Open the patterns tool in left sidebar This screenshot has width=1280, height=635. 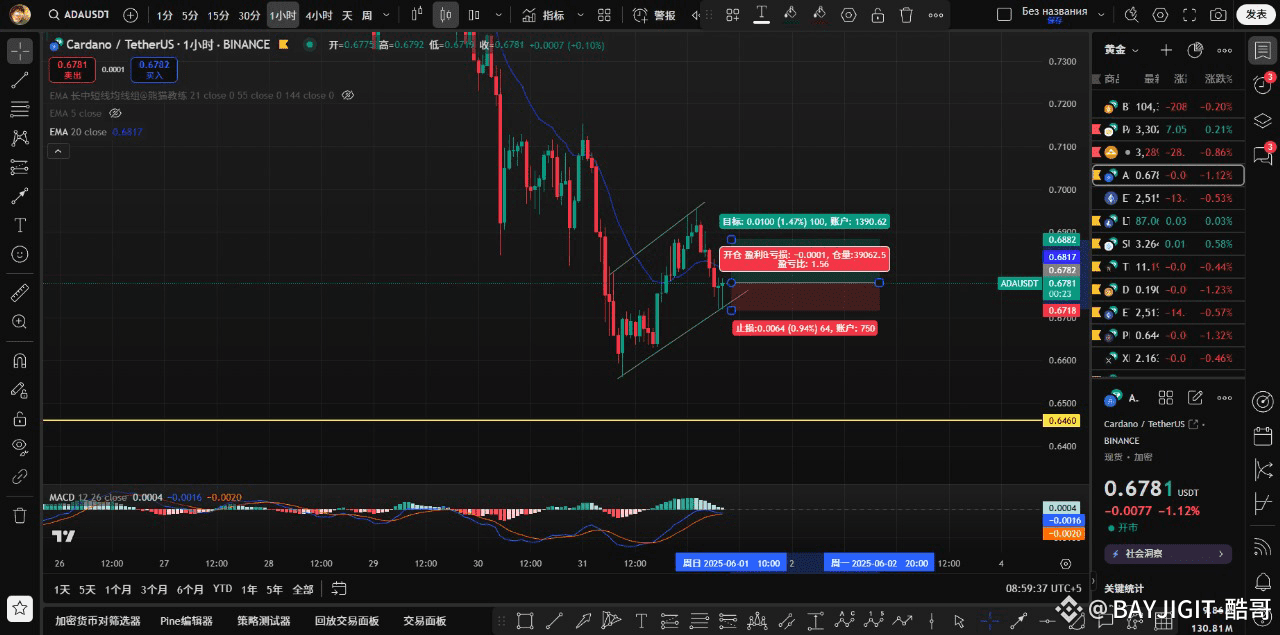(x=20, y=138)
